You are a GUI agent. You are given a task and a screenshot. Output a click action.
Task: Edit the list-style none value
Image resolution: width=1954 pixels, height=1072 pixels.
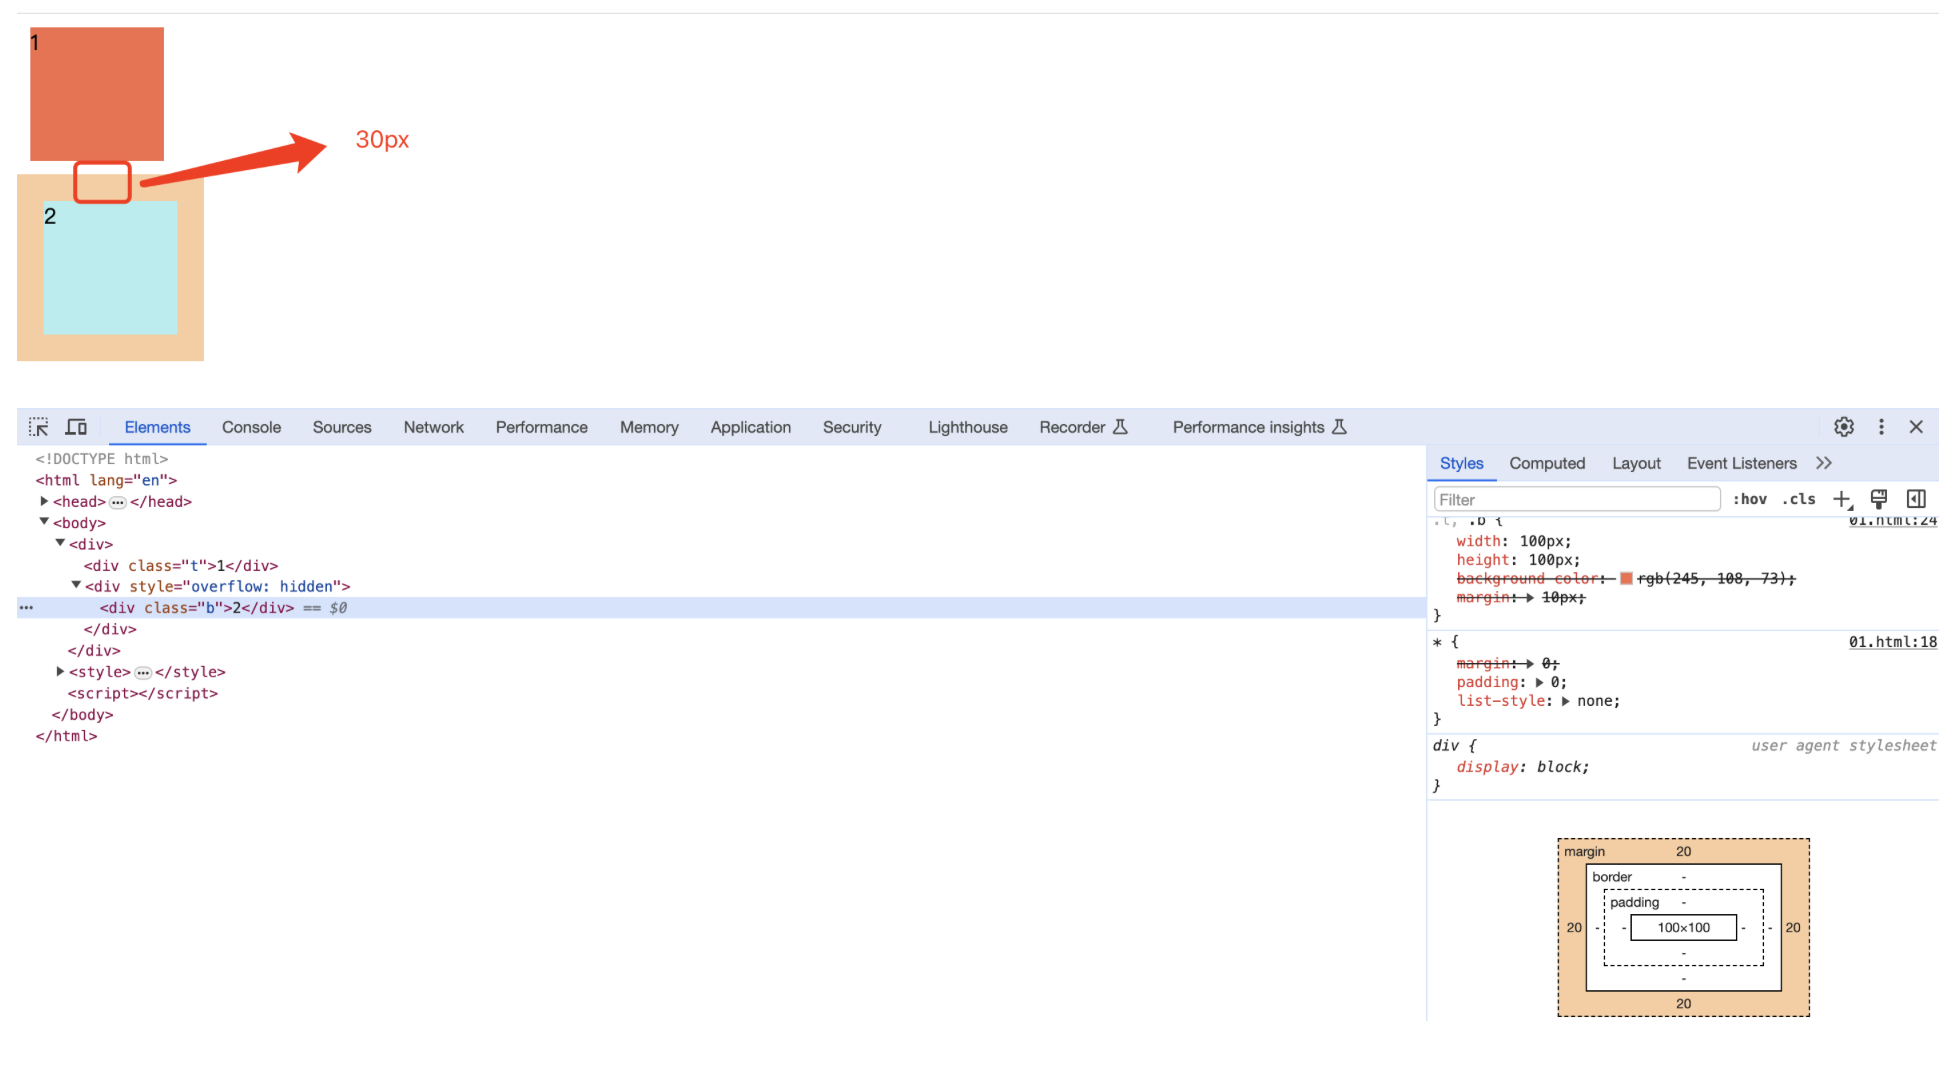pyautogui.click(x=1594, y=701)
